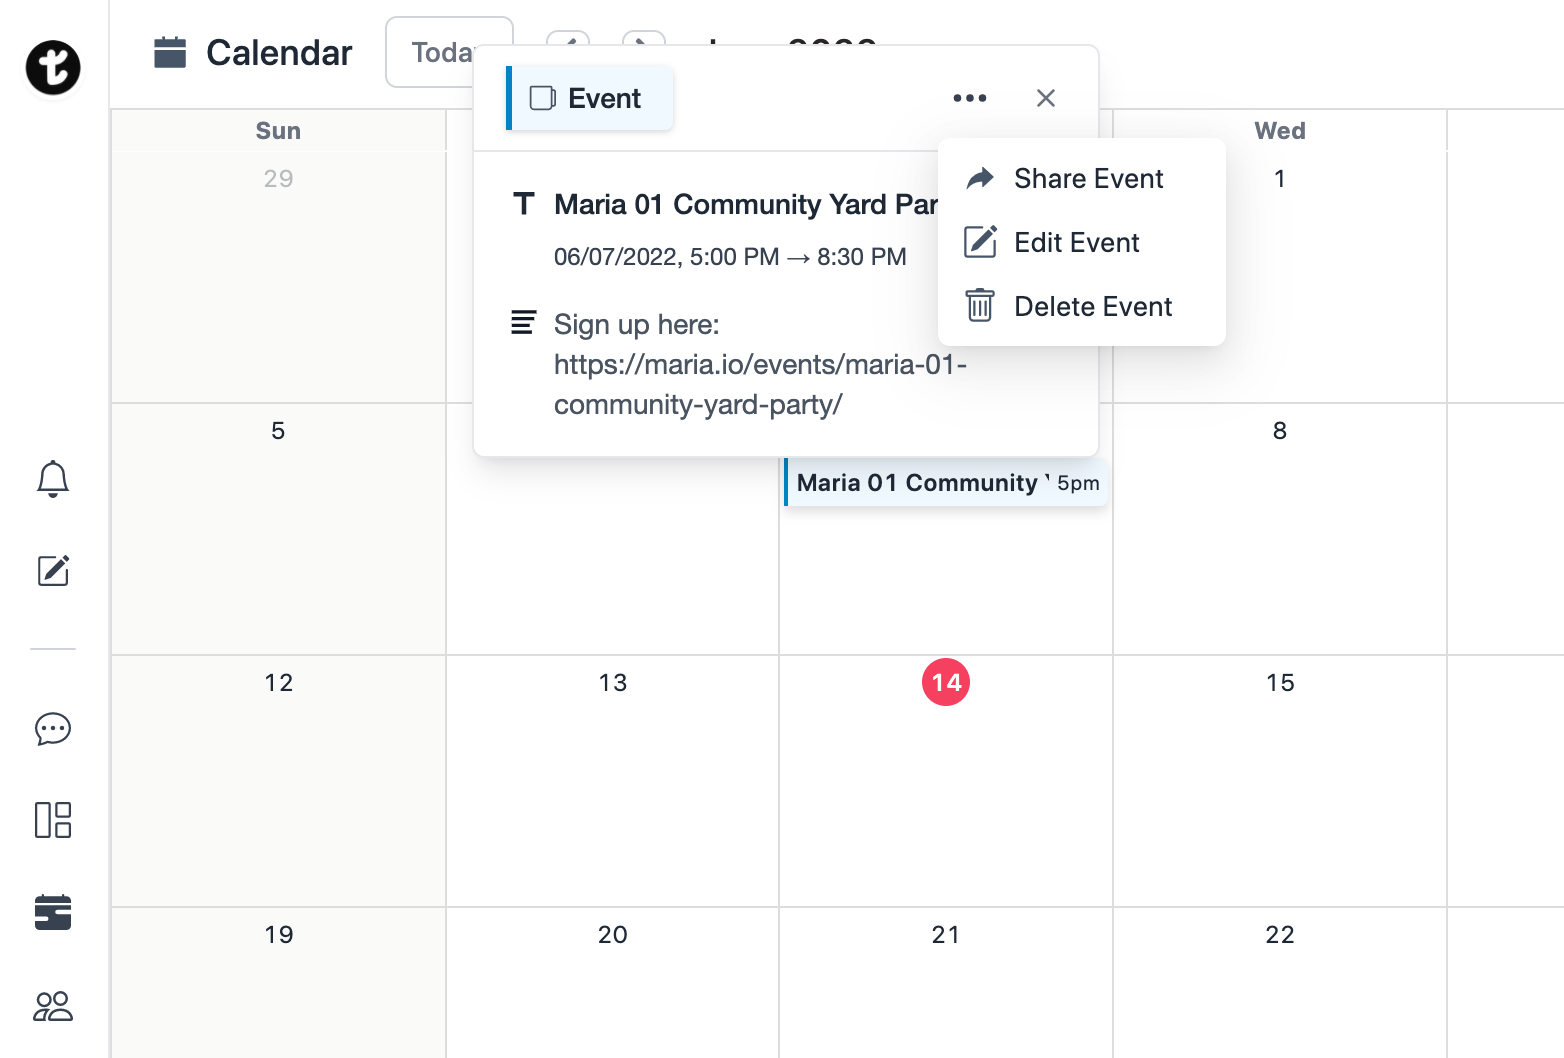The image size is (1564, 1058).
Task: Open the maria.io event sign-up link
Action: click(760, 385)
